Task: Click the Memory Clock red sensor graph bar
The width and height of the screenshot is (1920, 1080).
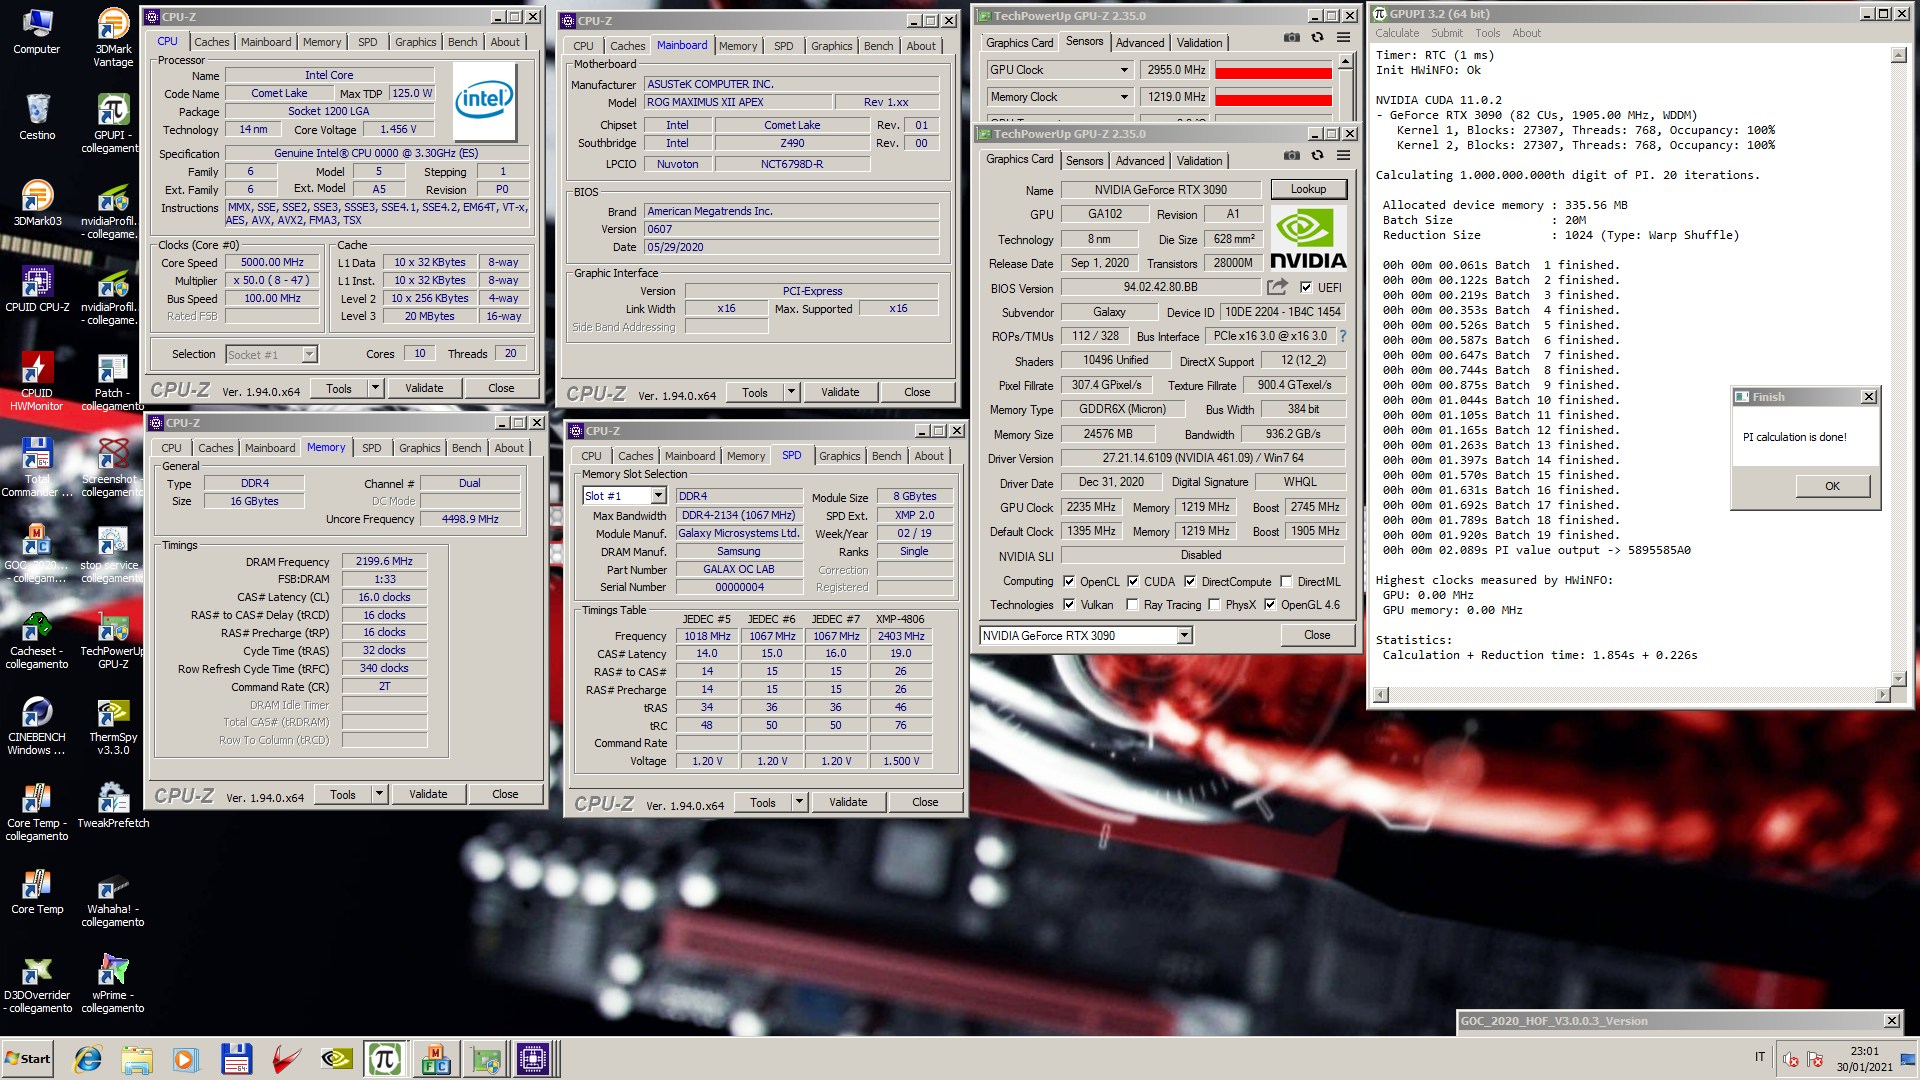Action: (1273, 99)
